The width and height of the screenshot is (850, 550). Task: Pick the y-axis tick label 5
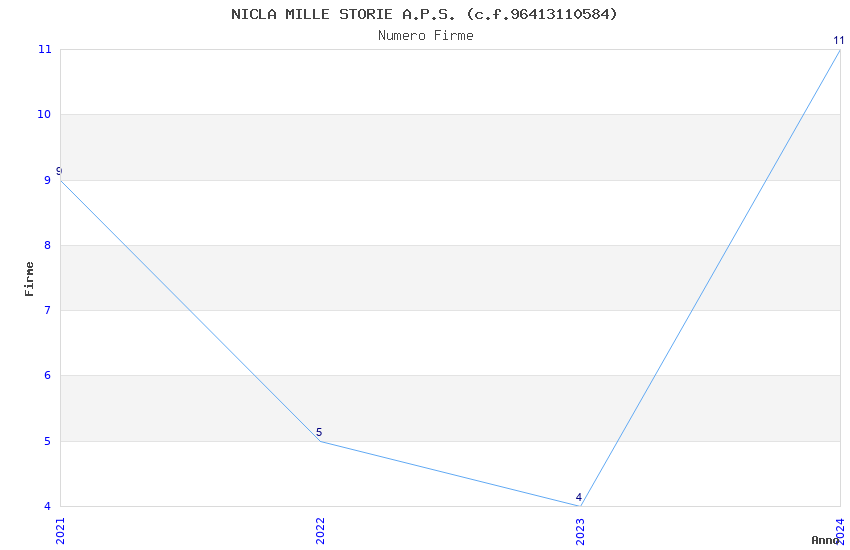[x=47, y=441]
